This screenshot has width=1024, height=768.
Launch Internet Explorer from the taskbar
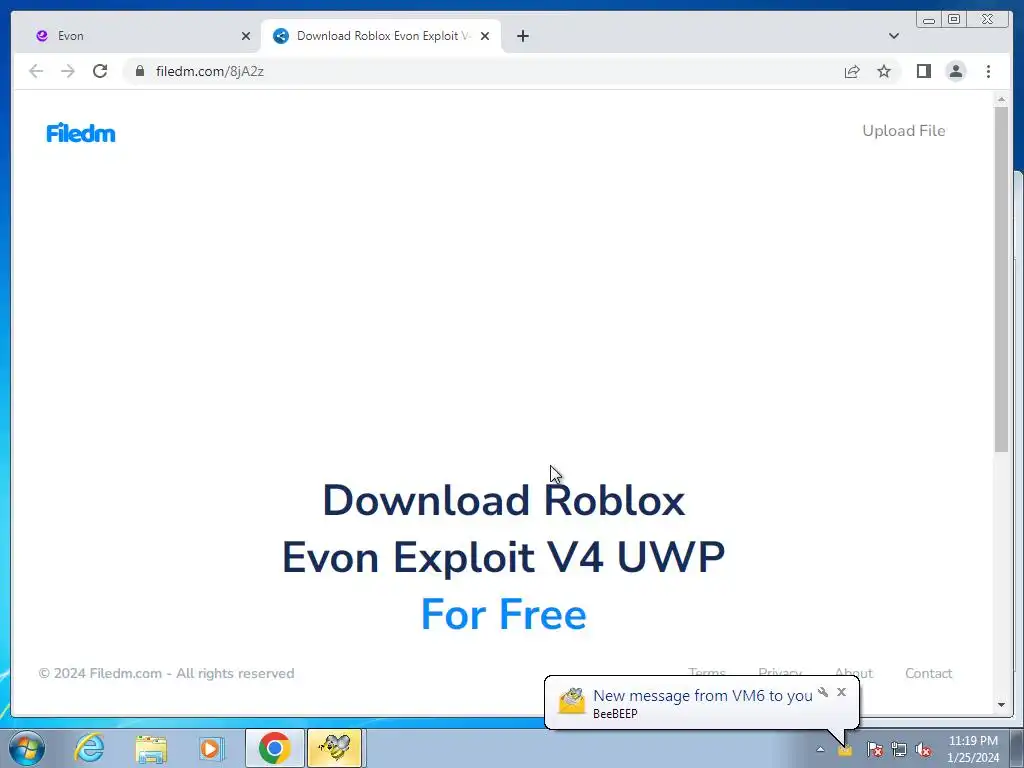point(89,748)
